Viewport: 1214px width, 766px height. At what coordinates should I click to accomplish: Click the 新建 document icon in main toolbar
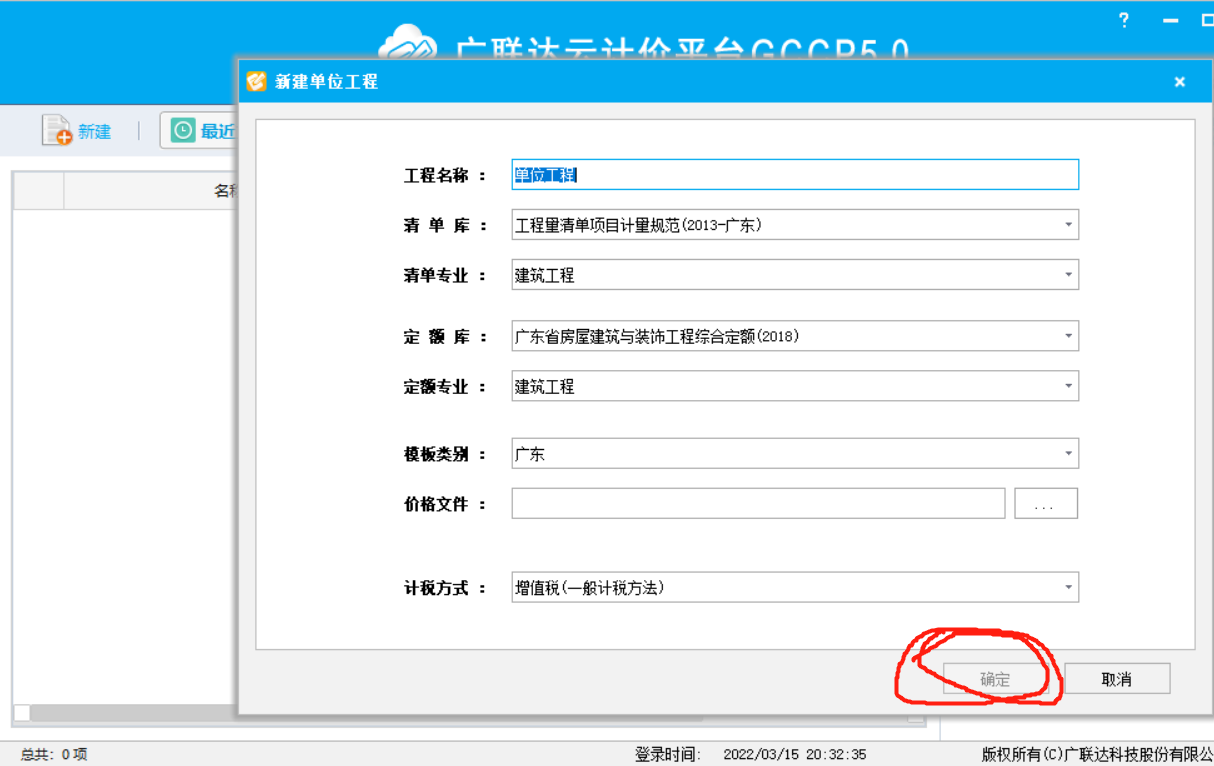[x=56, y=131]
